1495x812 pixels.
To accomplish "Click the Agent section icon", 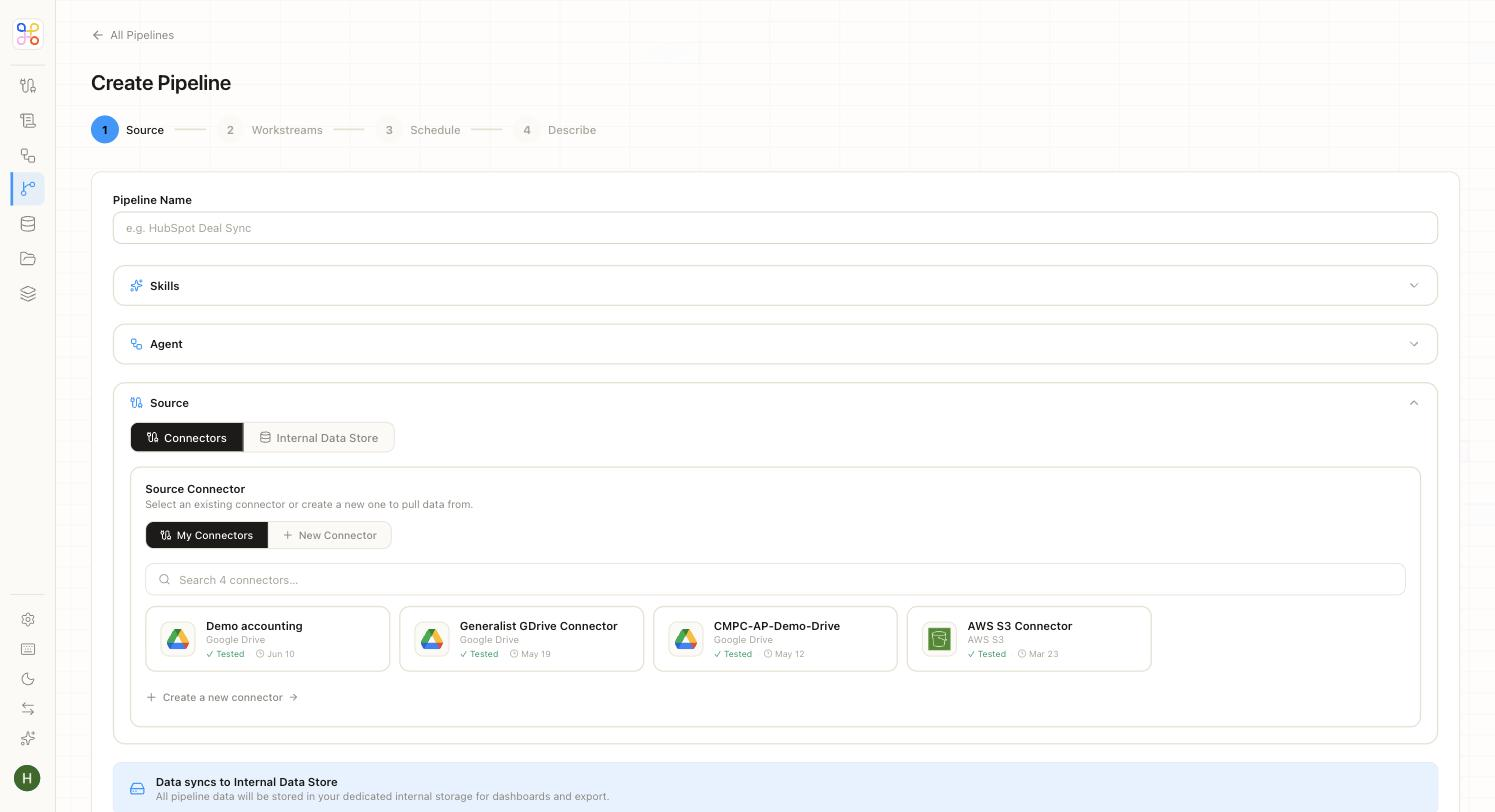I will tap(136, 344).
